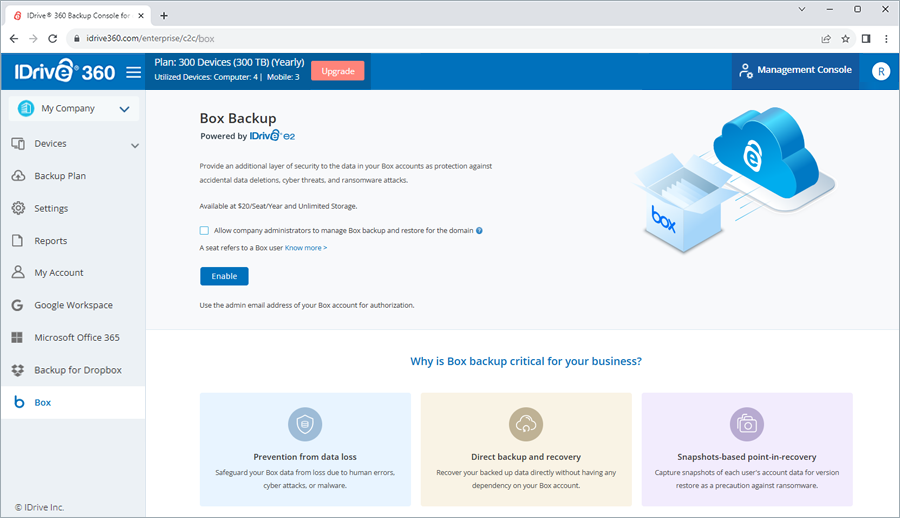Open the Devices icon in sidebar
This screenshot has height=518, width=900.
point(18,144)
